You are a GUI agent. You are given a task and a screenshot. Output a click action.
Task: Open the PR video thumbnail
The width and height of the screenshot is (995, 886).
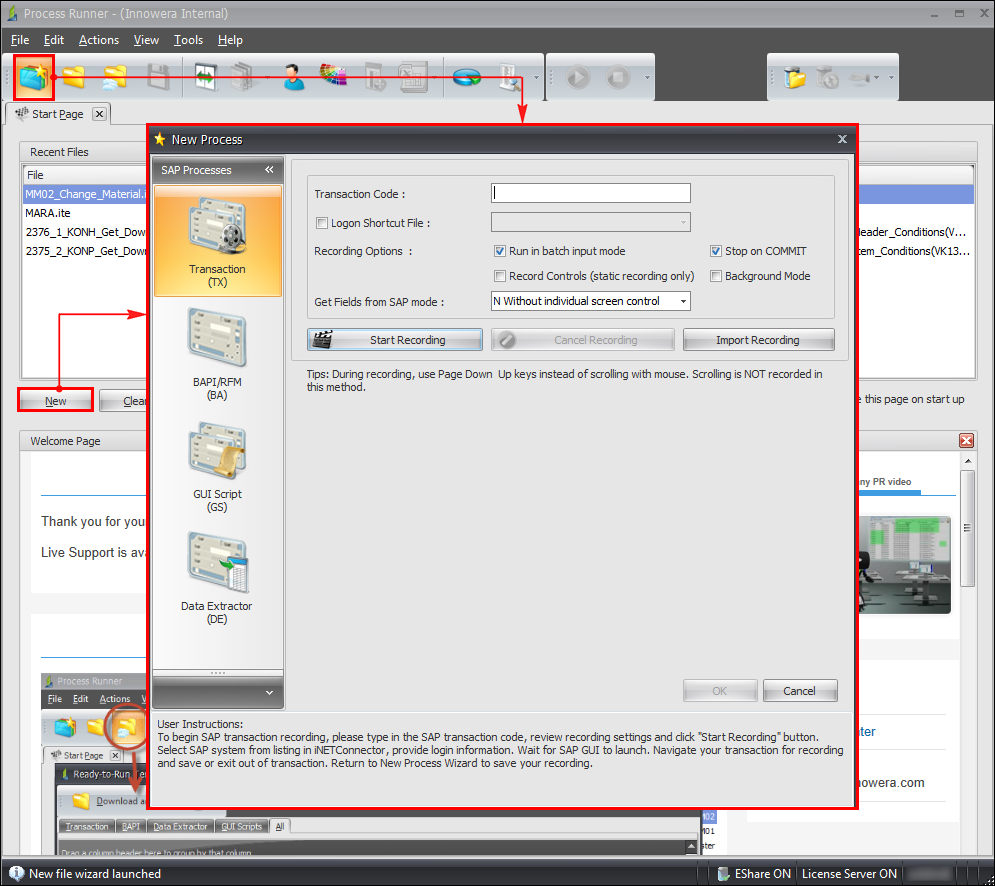[906, 565]
